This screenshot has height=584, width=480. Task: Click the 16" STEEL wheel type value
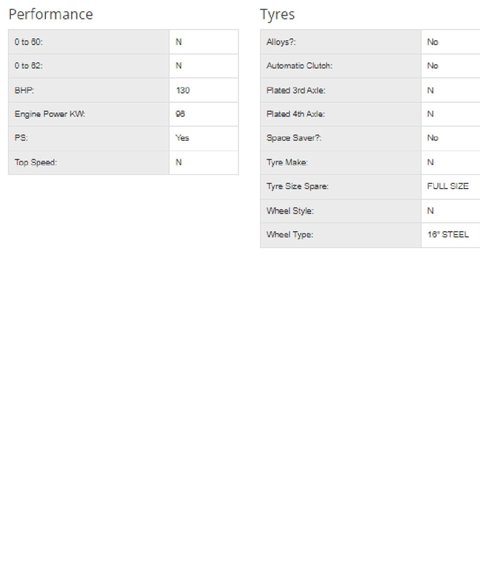pos(448,235)
